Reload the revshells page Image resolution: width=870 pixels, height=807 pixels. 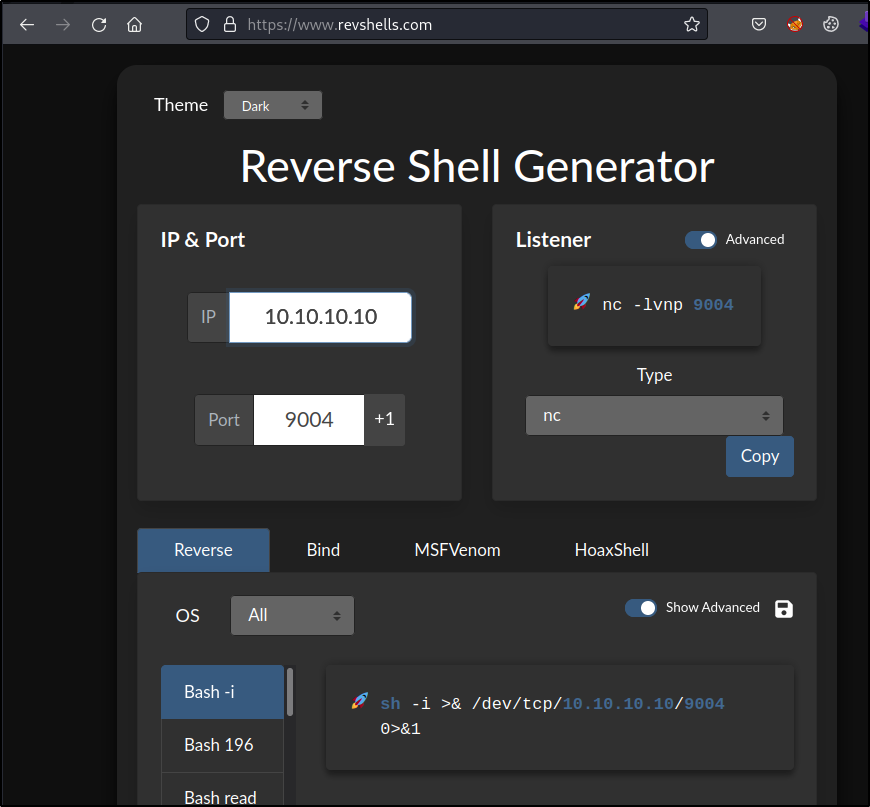pyautogui.click(x=99, y=24)
